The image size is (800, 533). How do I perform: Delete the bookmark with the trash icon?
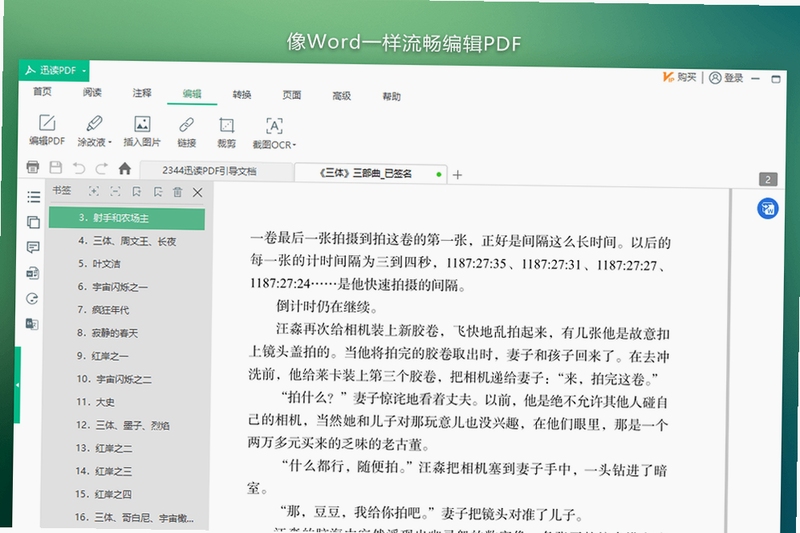pos(178,192)
